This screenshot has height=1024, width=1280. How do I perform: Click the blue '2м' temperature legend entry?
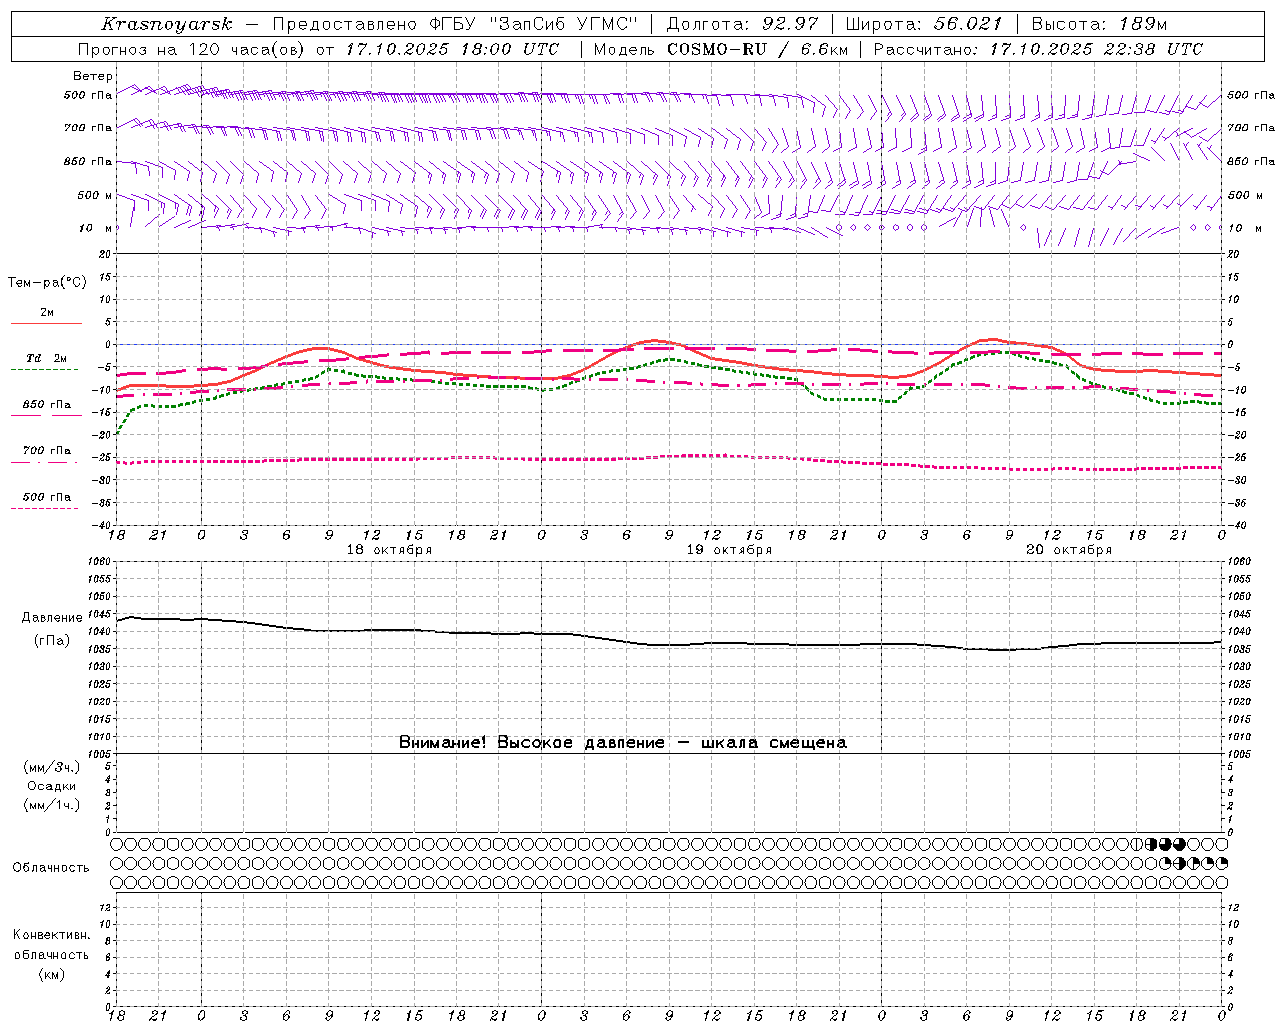(x=47, y=313)
